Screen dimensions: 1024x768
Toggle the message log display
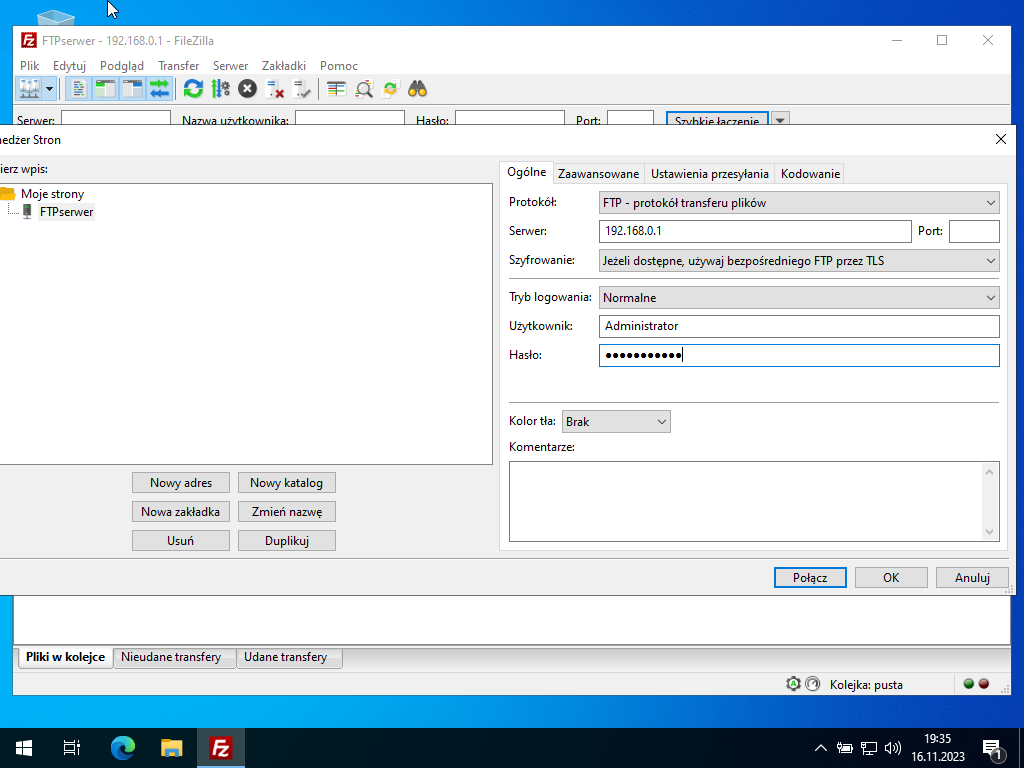click(78, 89)
